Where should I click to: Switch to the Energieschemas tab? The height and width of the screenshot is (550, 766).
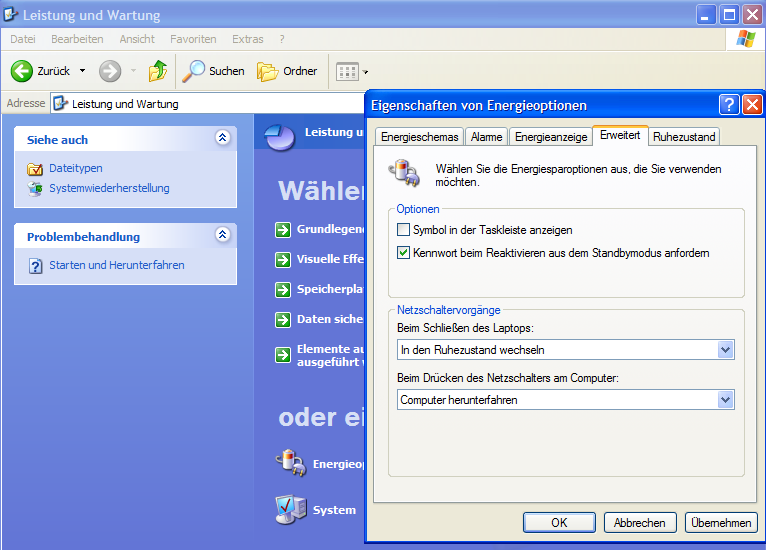420,137
